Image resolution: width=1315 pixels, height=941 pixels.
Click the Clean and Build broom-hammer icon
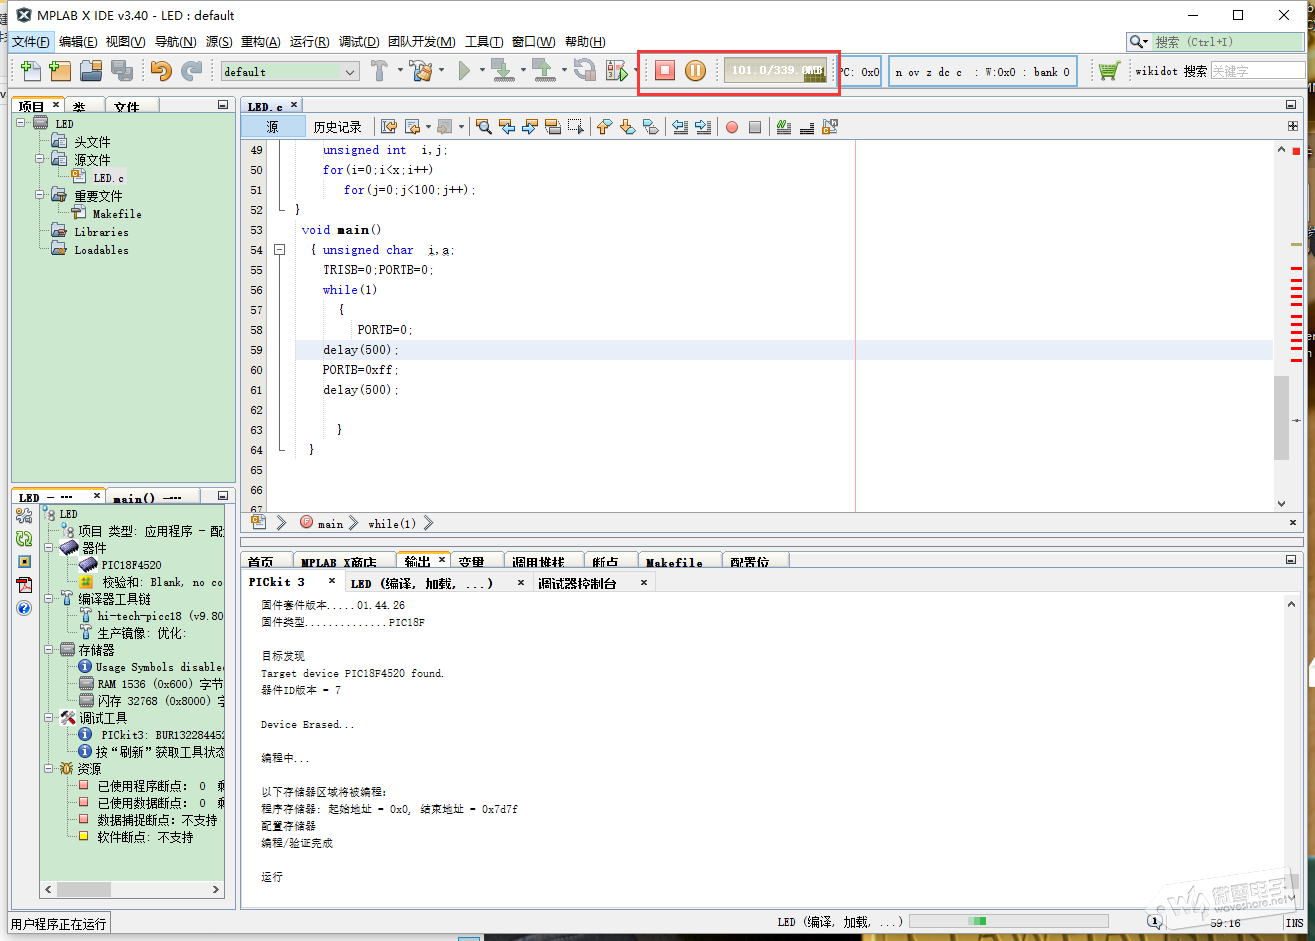pyautogui.click(x=421, y=71)
